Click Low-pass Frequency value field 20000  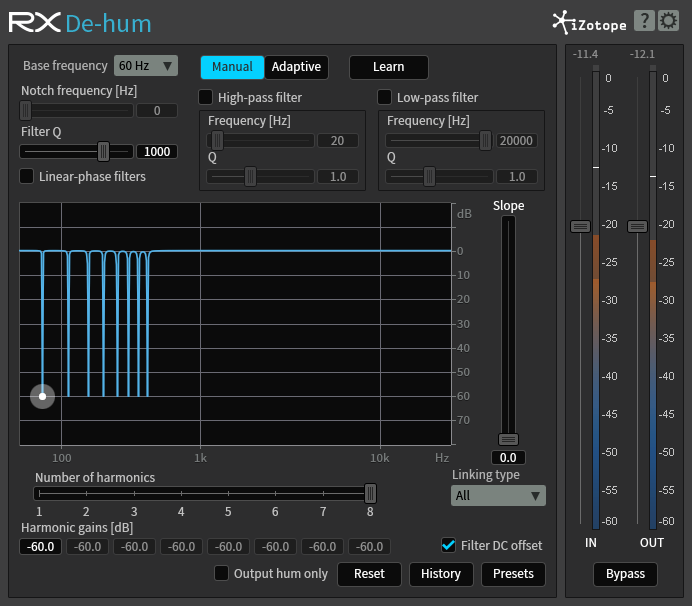coord(516,141)
